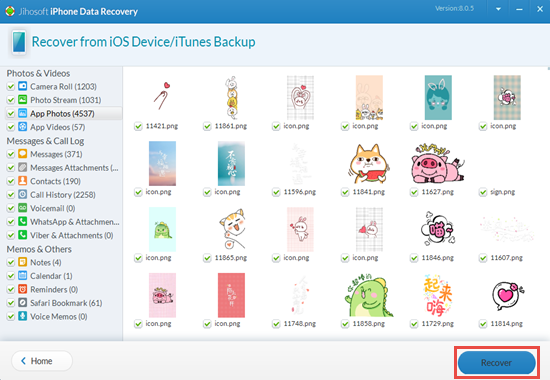The image size is (550, 380).
Task: Select the cat 11865.png thumbnail
Action: tap(231, 229)
